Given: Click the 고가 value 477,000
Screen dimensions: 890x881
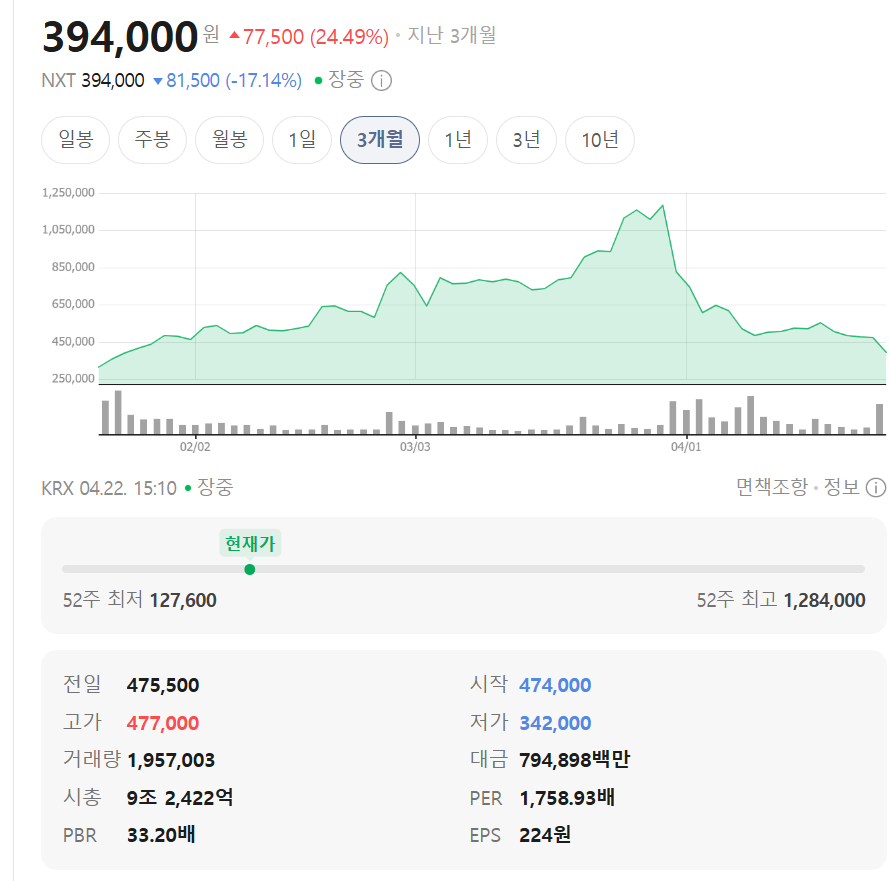Looking at the screenshot, I should click(x=163, y=723).
